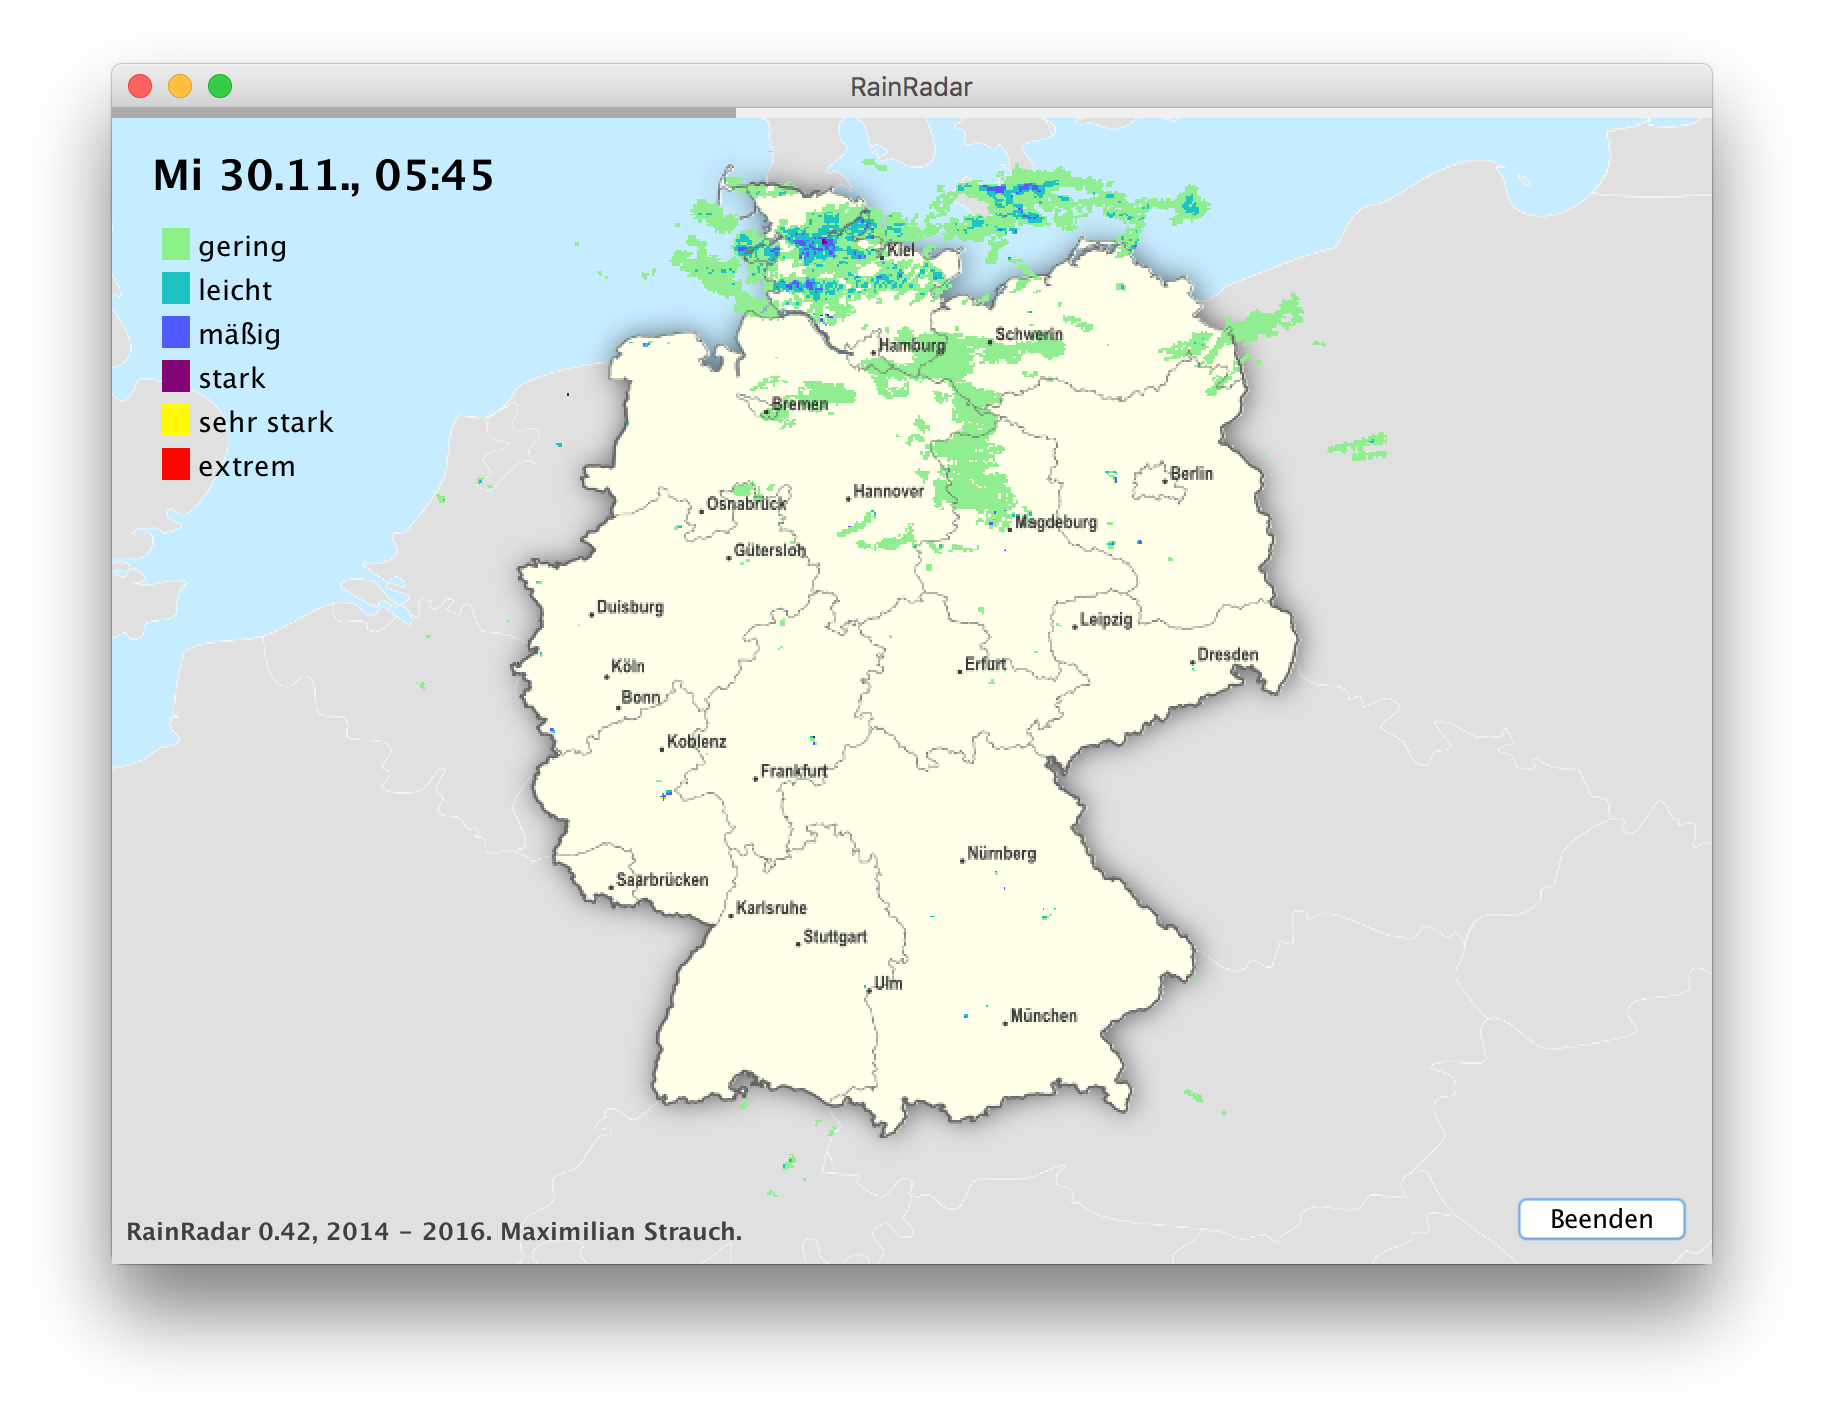
Task: Click Hamburg city label
Action: [911, 346]
